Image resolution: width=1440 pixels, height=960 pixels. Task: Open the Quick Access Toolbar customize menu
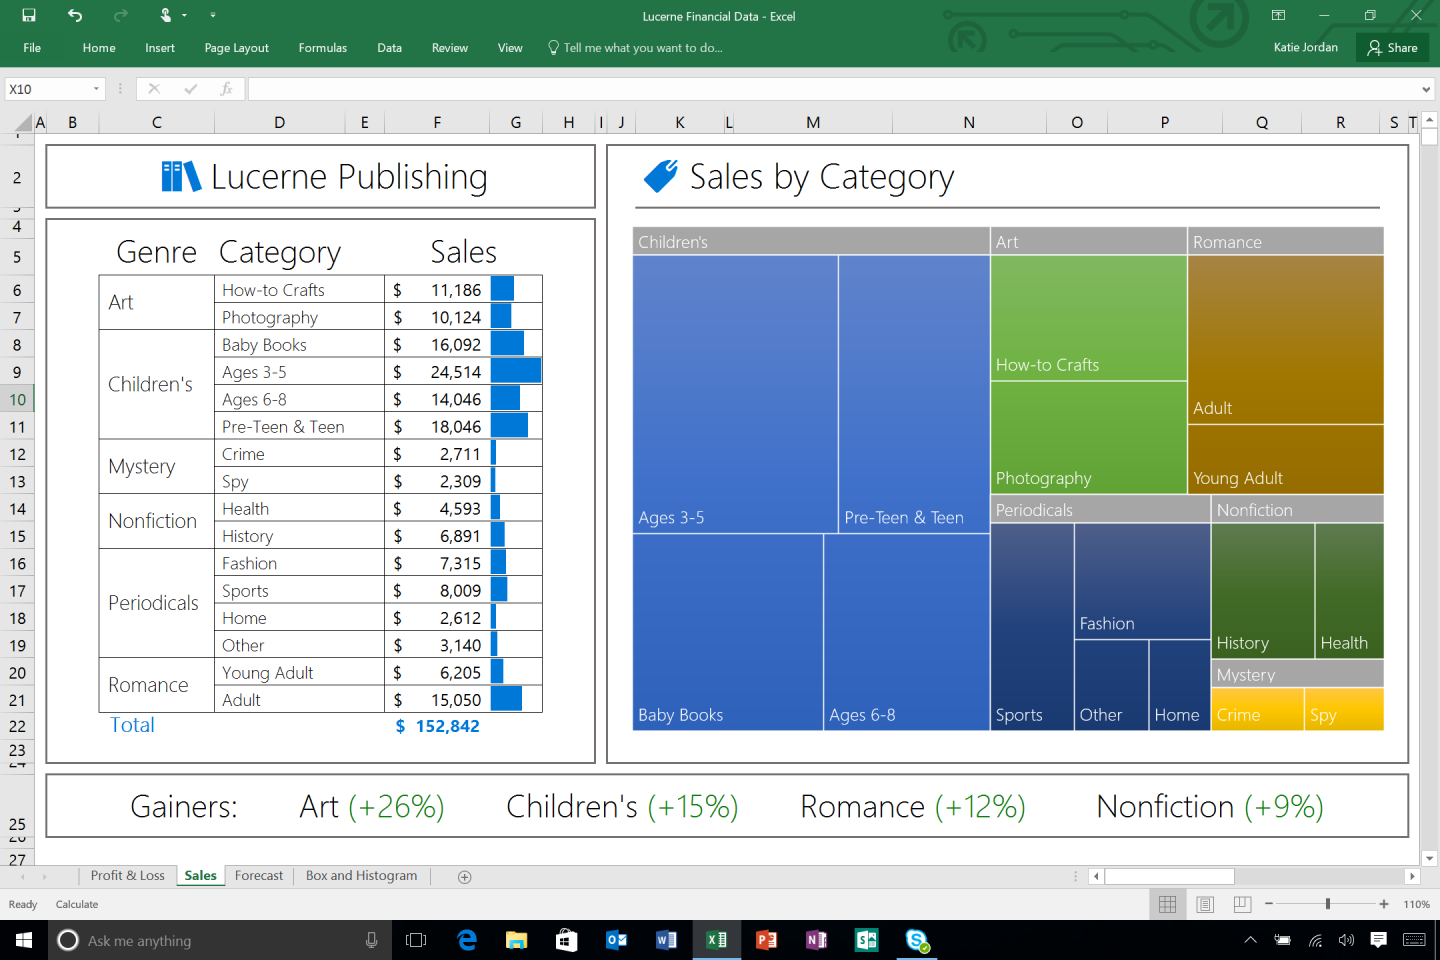coord(213,15)
